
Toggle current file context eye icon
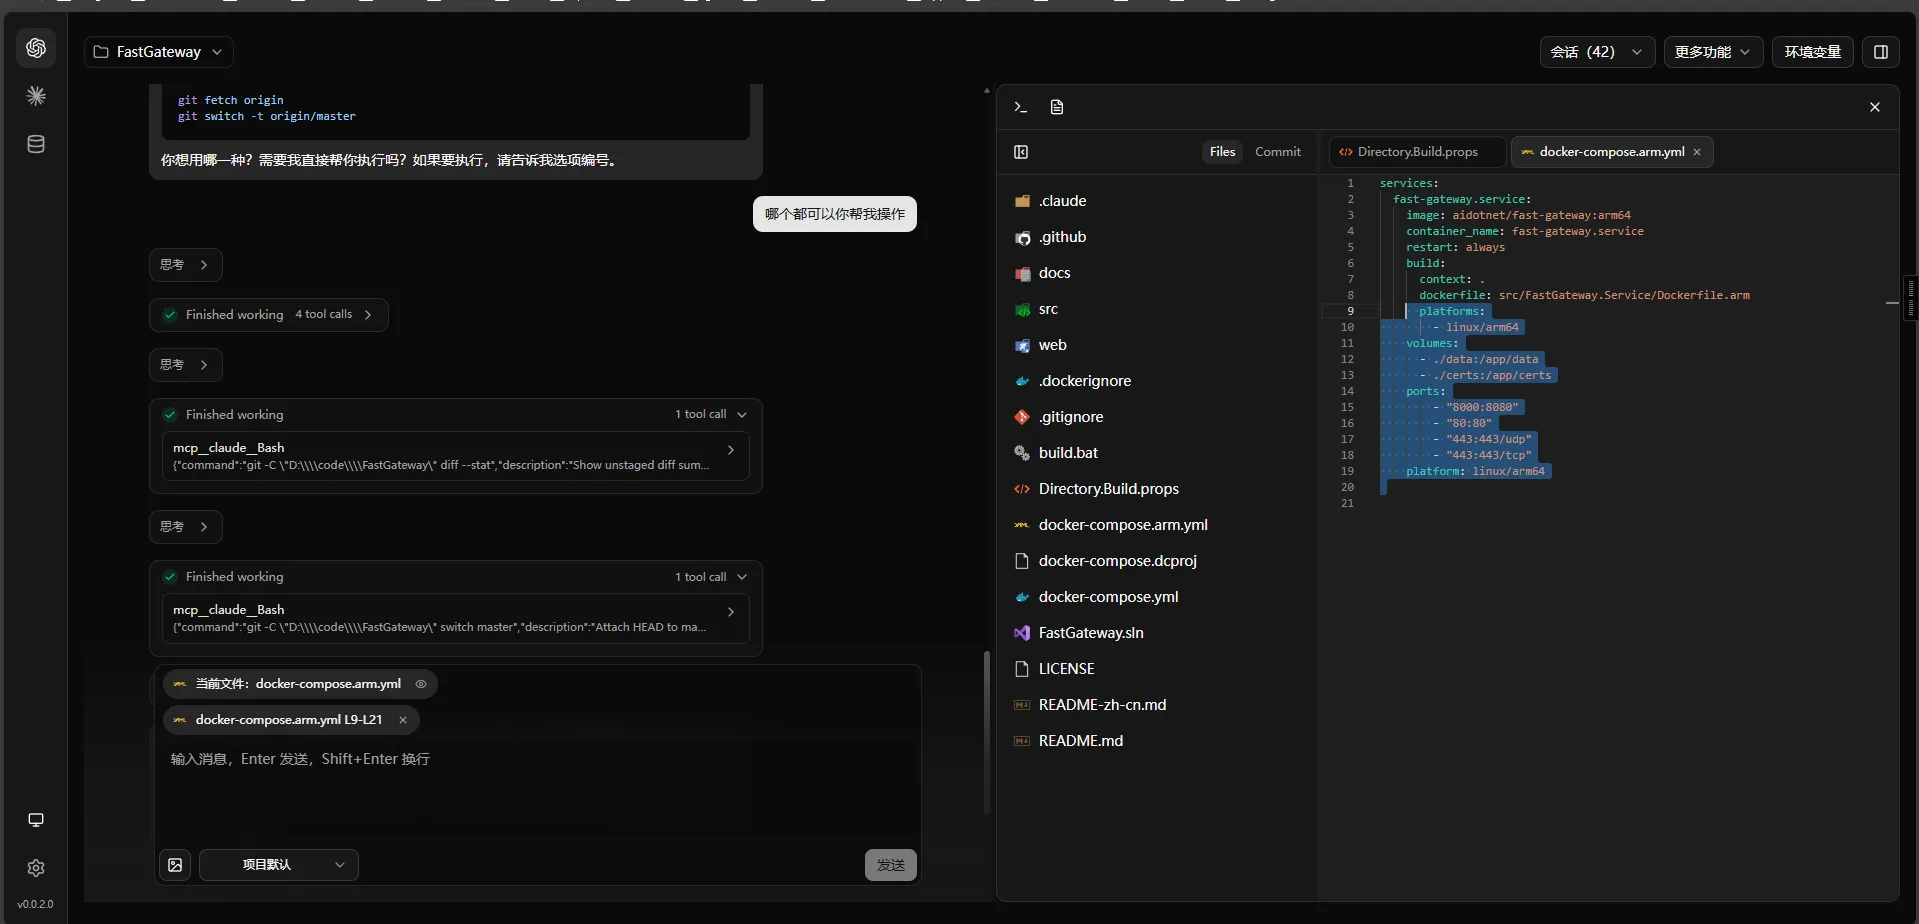421,684
